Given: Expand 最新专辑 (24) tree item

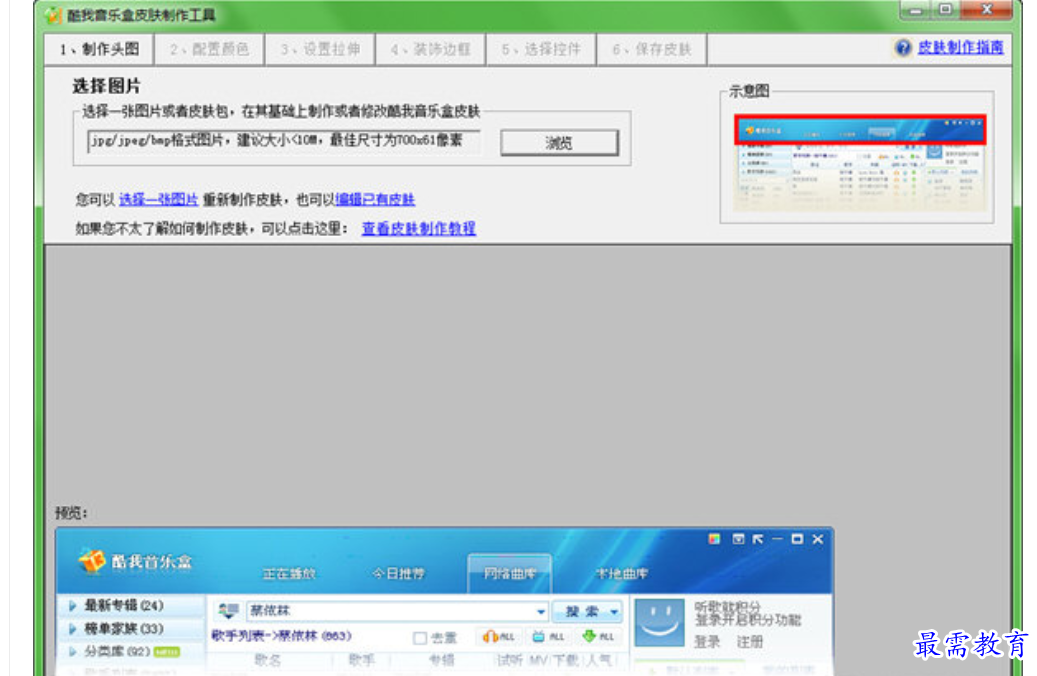Looking at the screenshot, I should coord(72,605).
